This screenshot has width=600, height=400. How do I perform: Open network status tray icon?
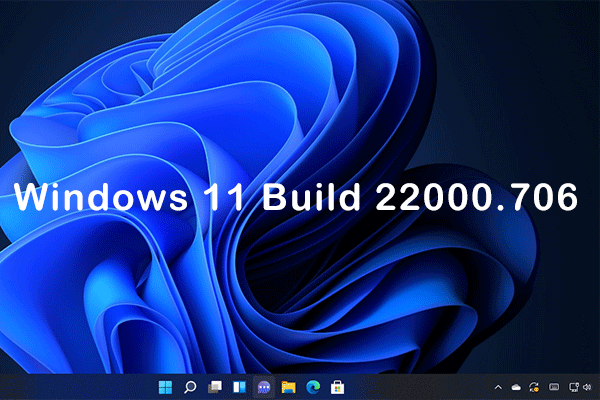click(574, 387)
